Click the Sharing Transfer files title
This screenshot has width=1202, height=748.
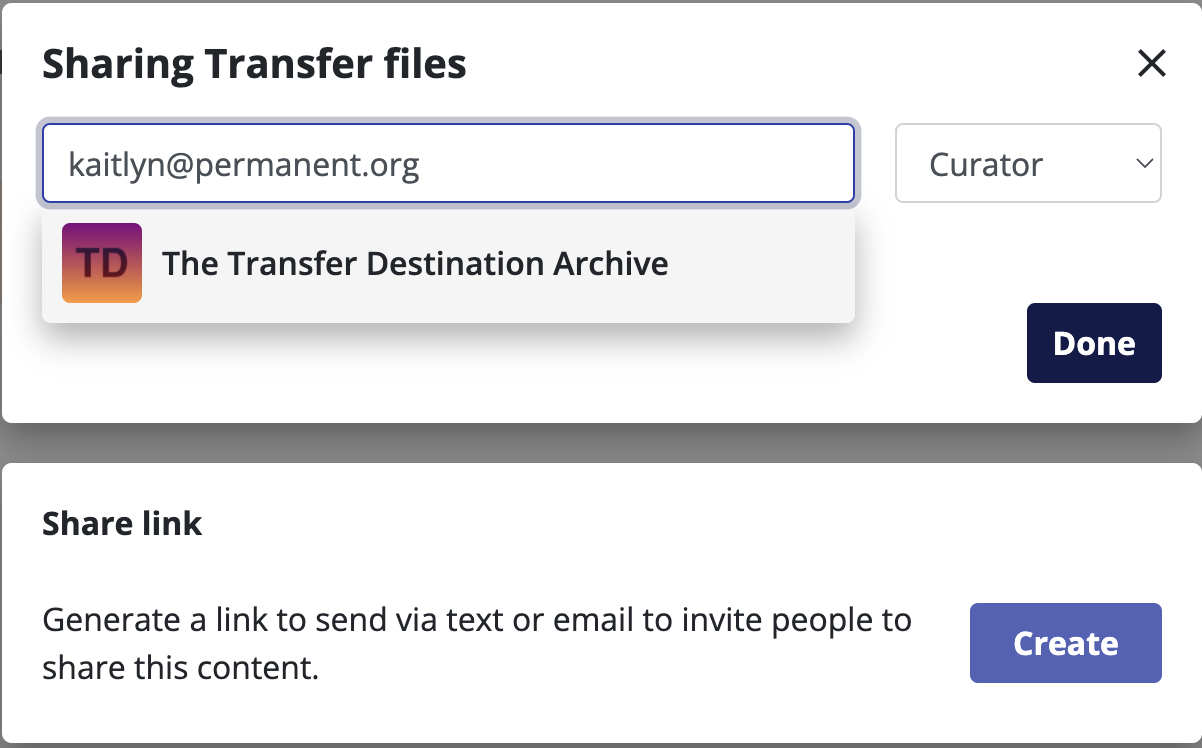(254, 64)
